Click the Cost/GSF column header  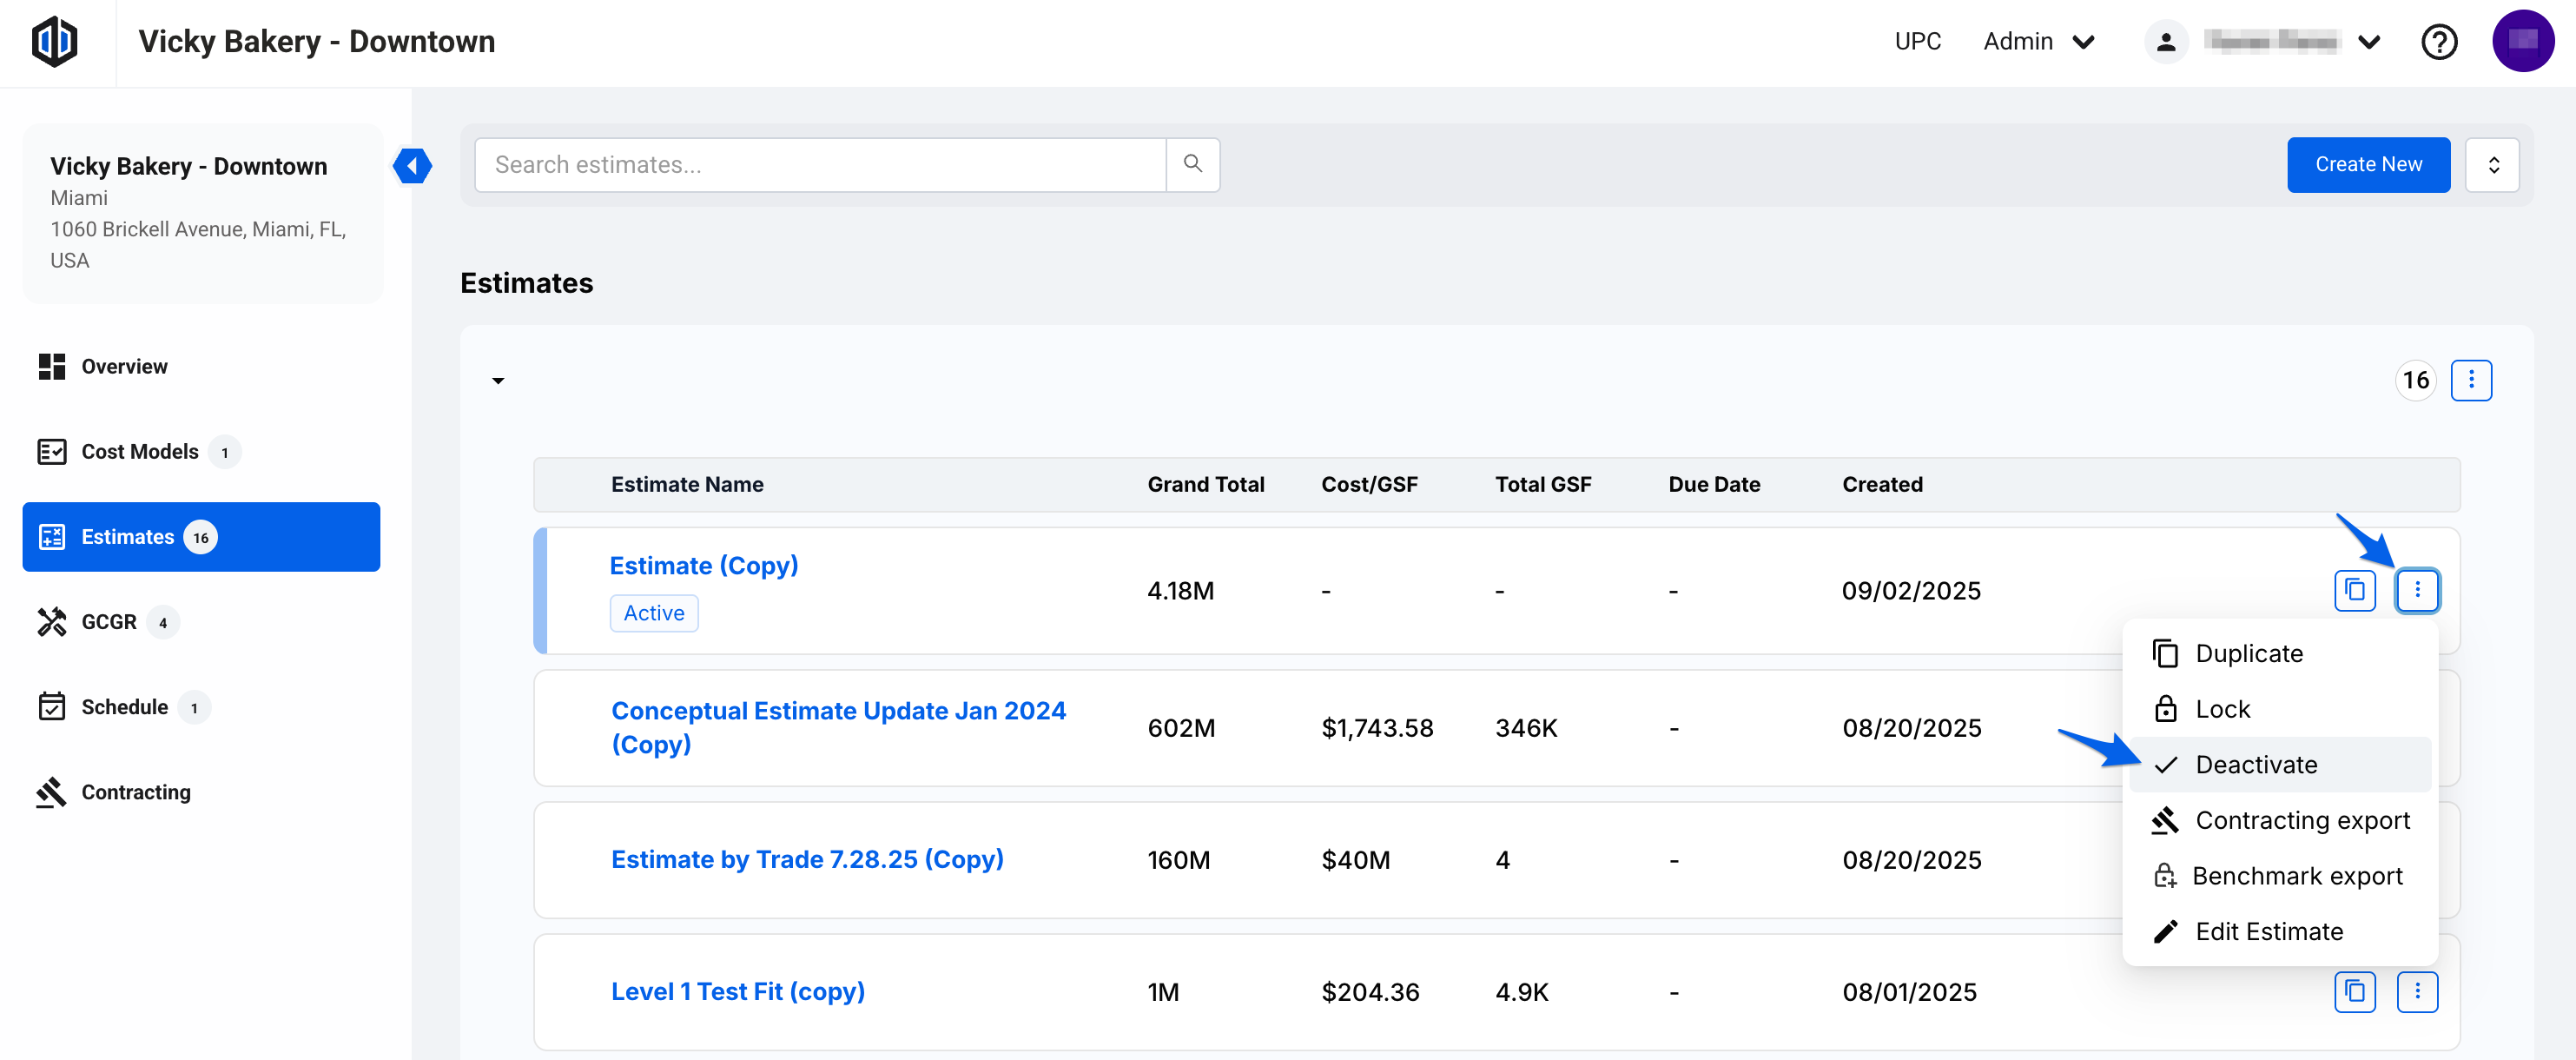pyautogui.click(x=1368, y=484)
